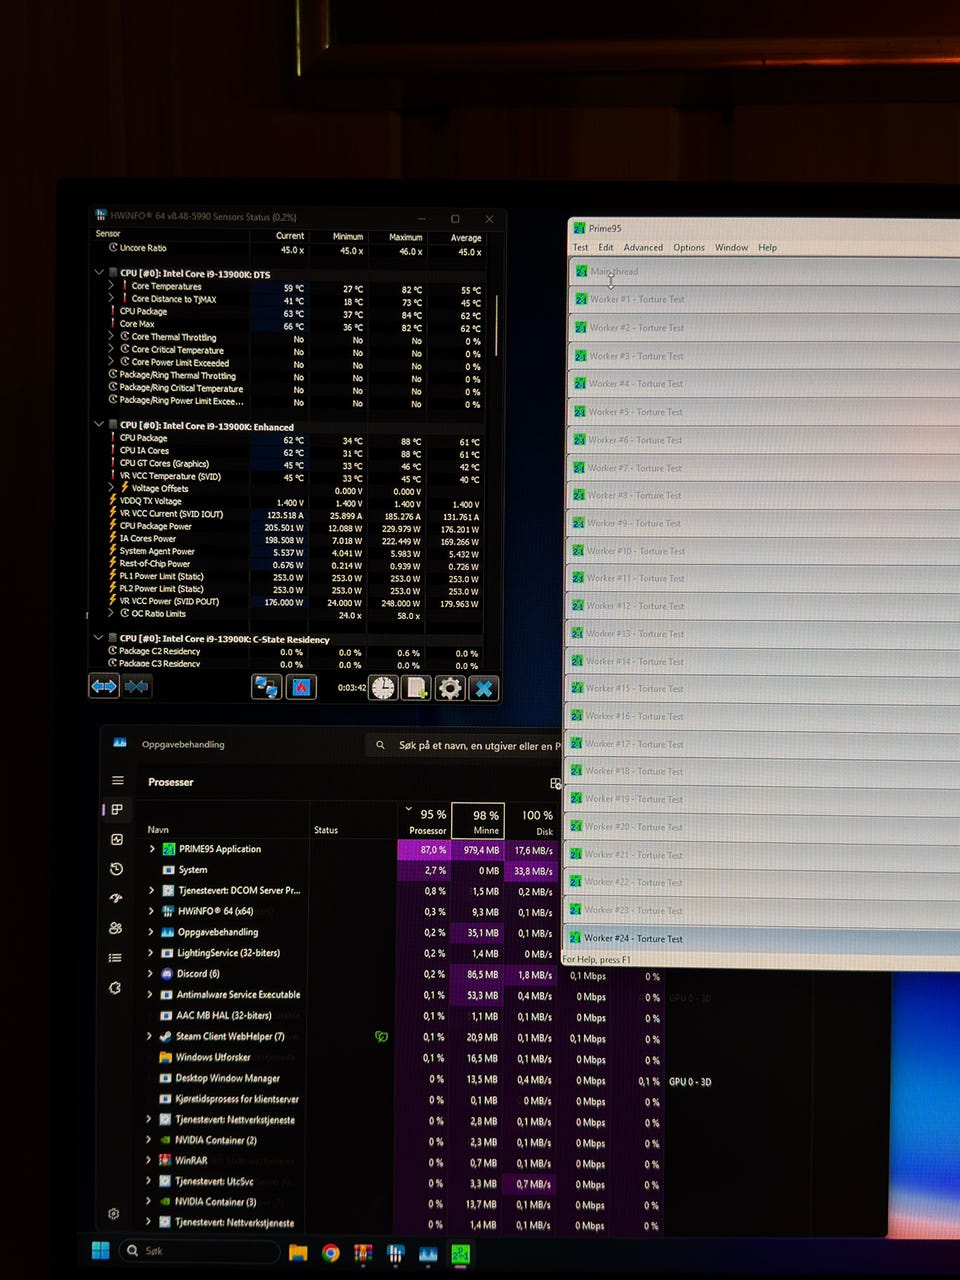Select Worker #1 - Torture Test window
This screenshot has width=960, height=1280.
(766, 299)
